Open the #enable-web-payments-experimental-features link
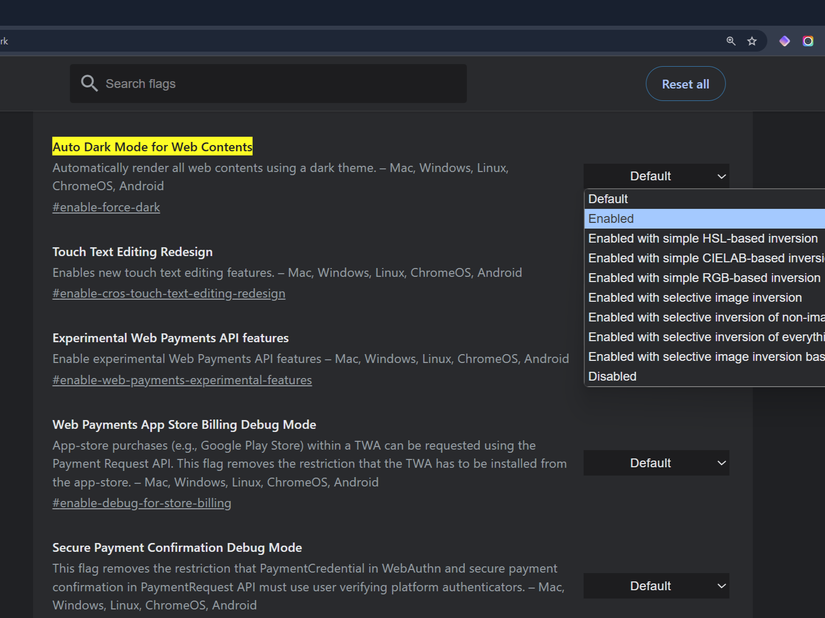825x618 pixels. [181, 380]
